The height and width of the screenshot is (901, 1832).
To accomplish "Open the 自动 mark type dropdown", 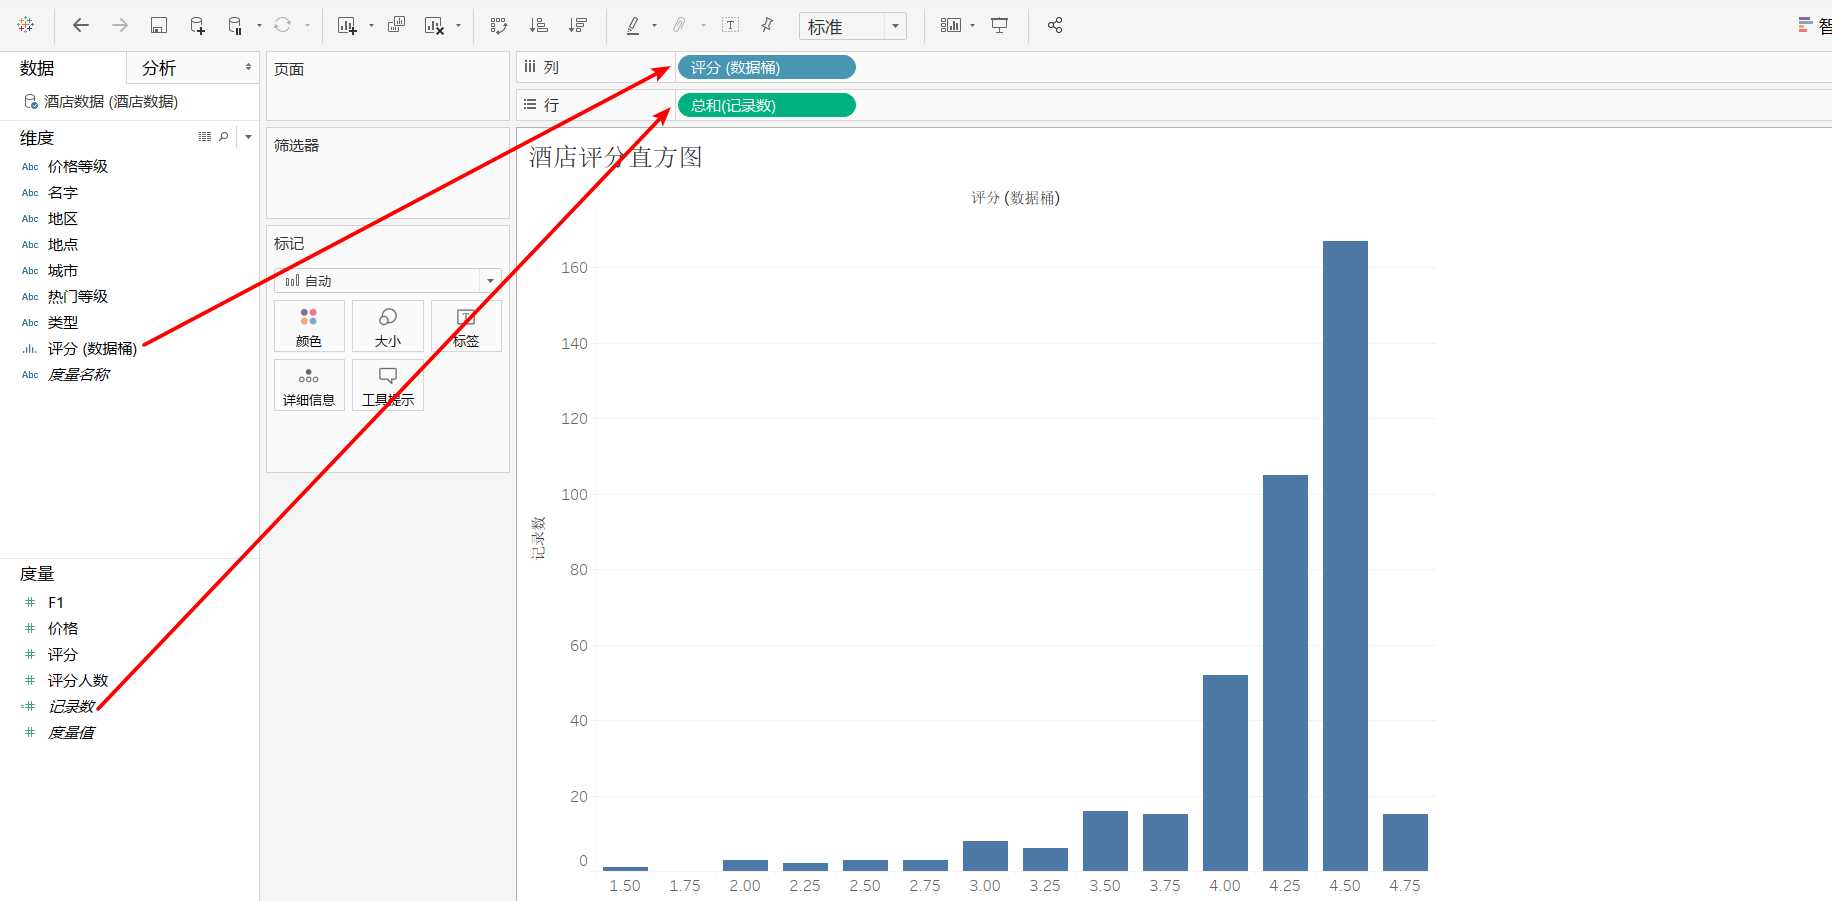I will (388, 280).
